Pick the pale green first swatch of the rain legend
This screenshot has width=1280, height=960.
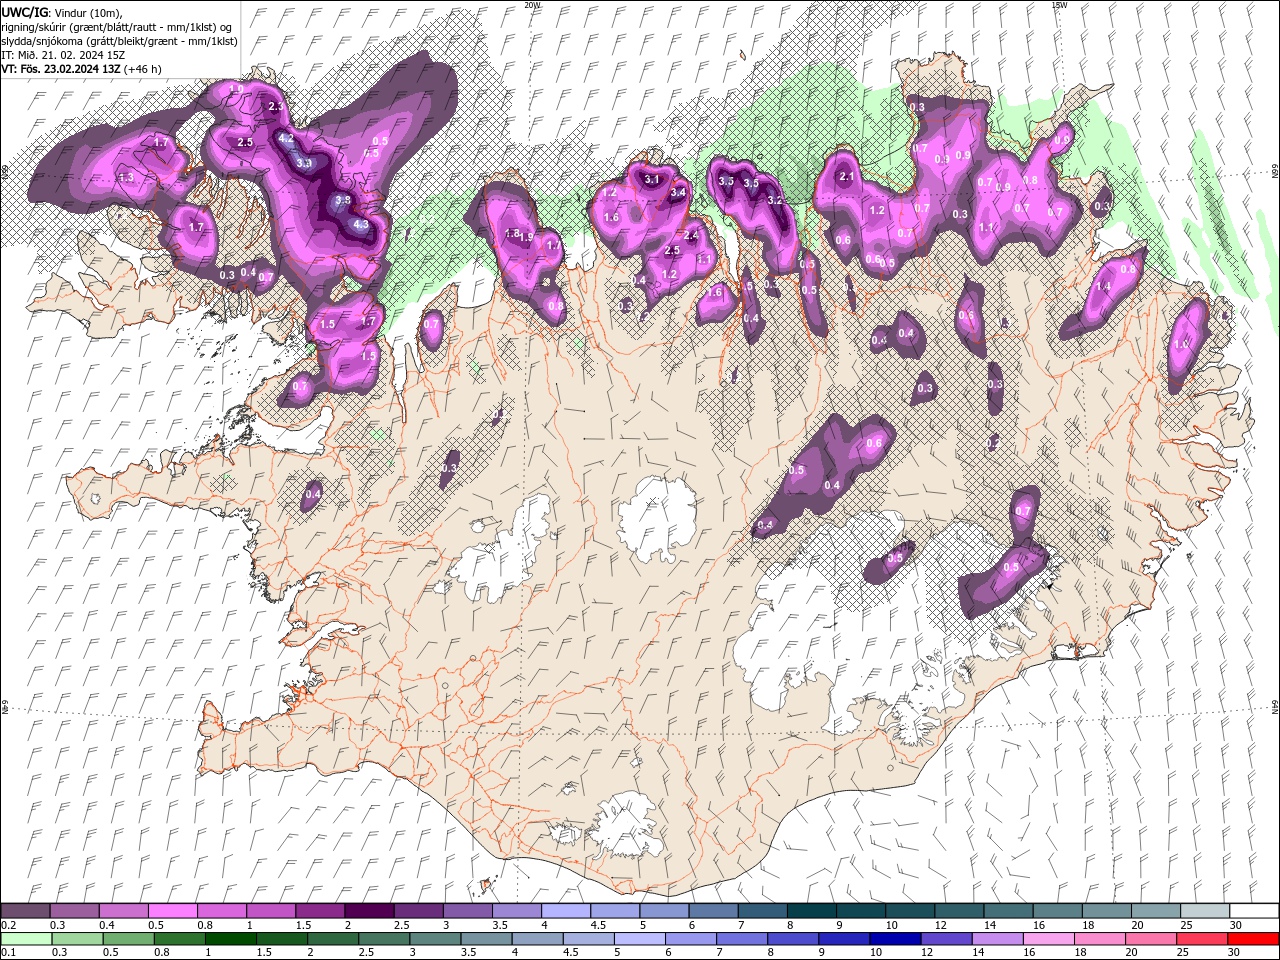(26, 939)
